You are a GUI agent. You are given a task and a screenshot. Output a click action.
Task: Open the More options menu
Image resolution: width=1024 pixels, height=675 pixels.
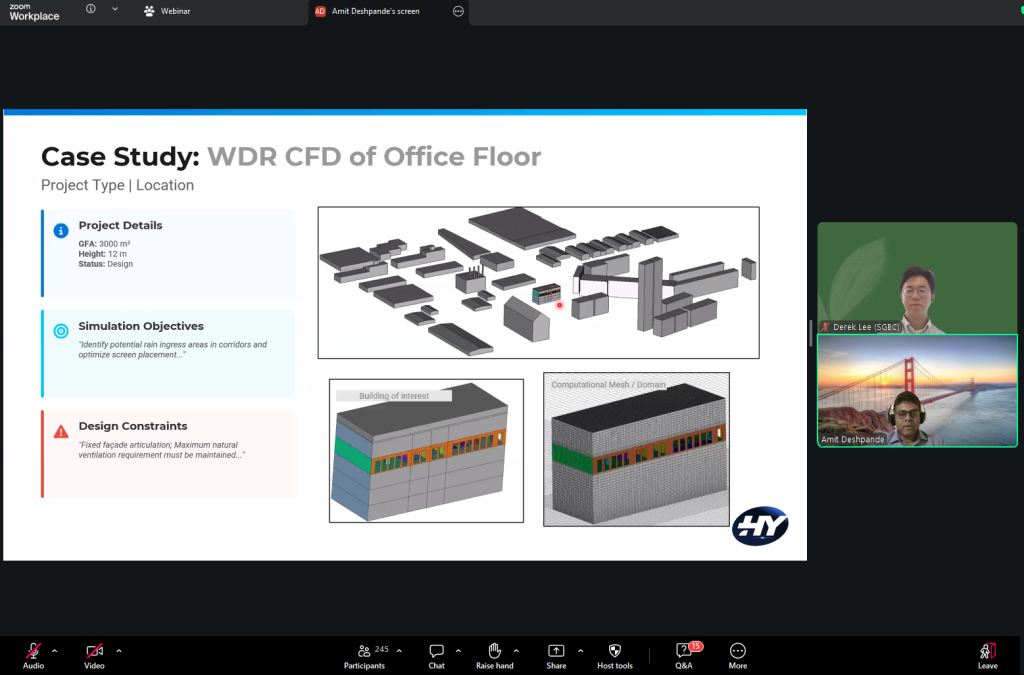coord(738,652)
